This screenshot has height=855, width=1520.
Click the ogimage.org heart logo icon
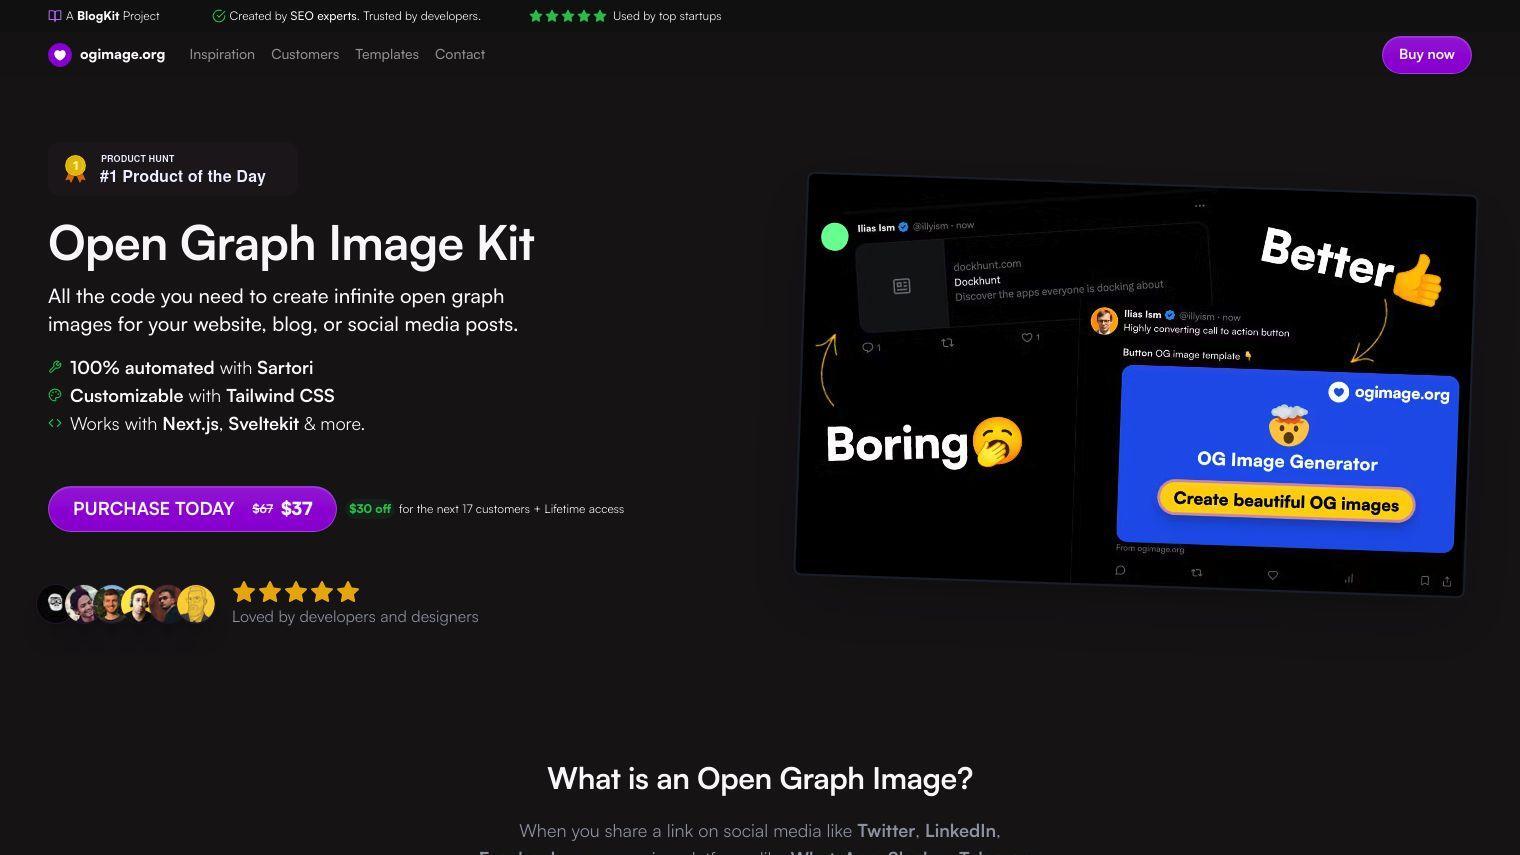click(60, 55)
